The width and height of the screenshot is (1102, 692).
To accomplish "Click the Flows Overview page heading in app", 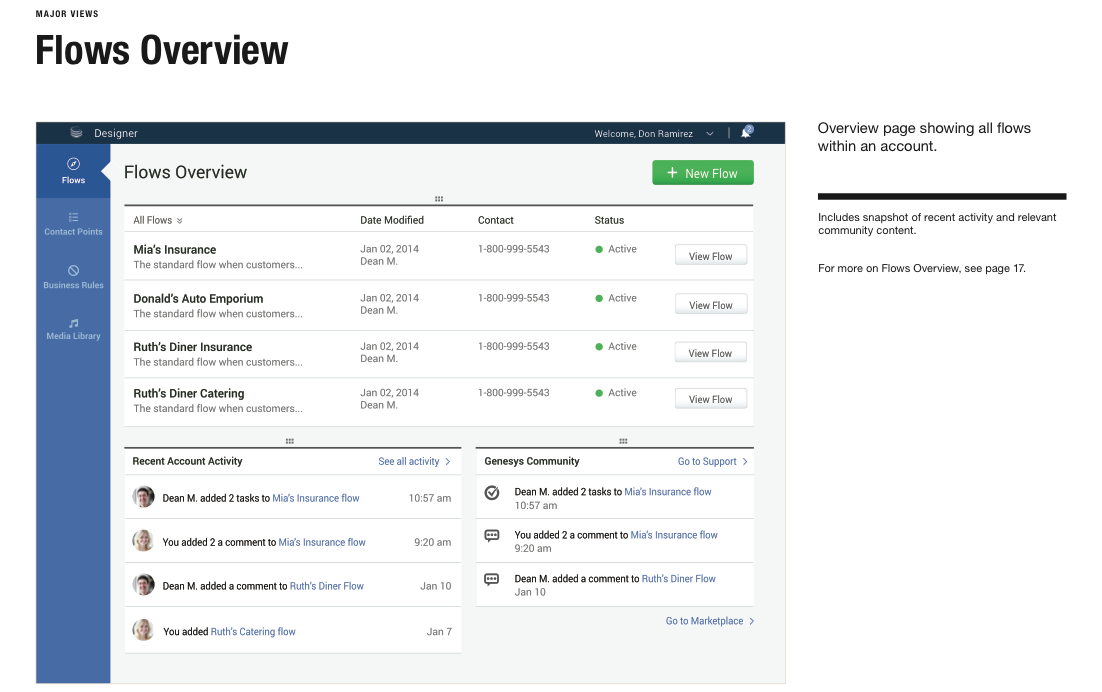I will (186, 172).
